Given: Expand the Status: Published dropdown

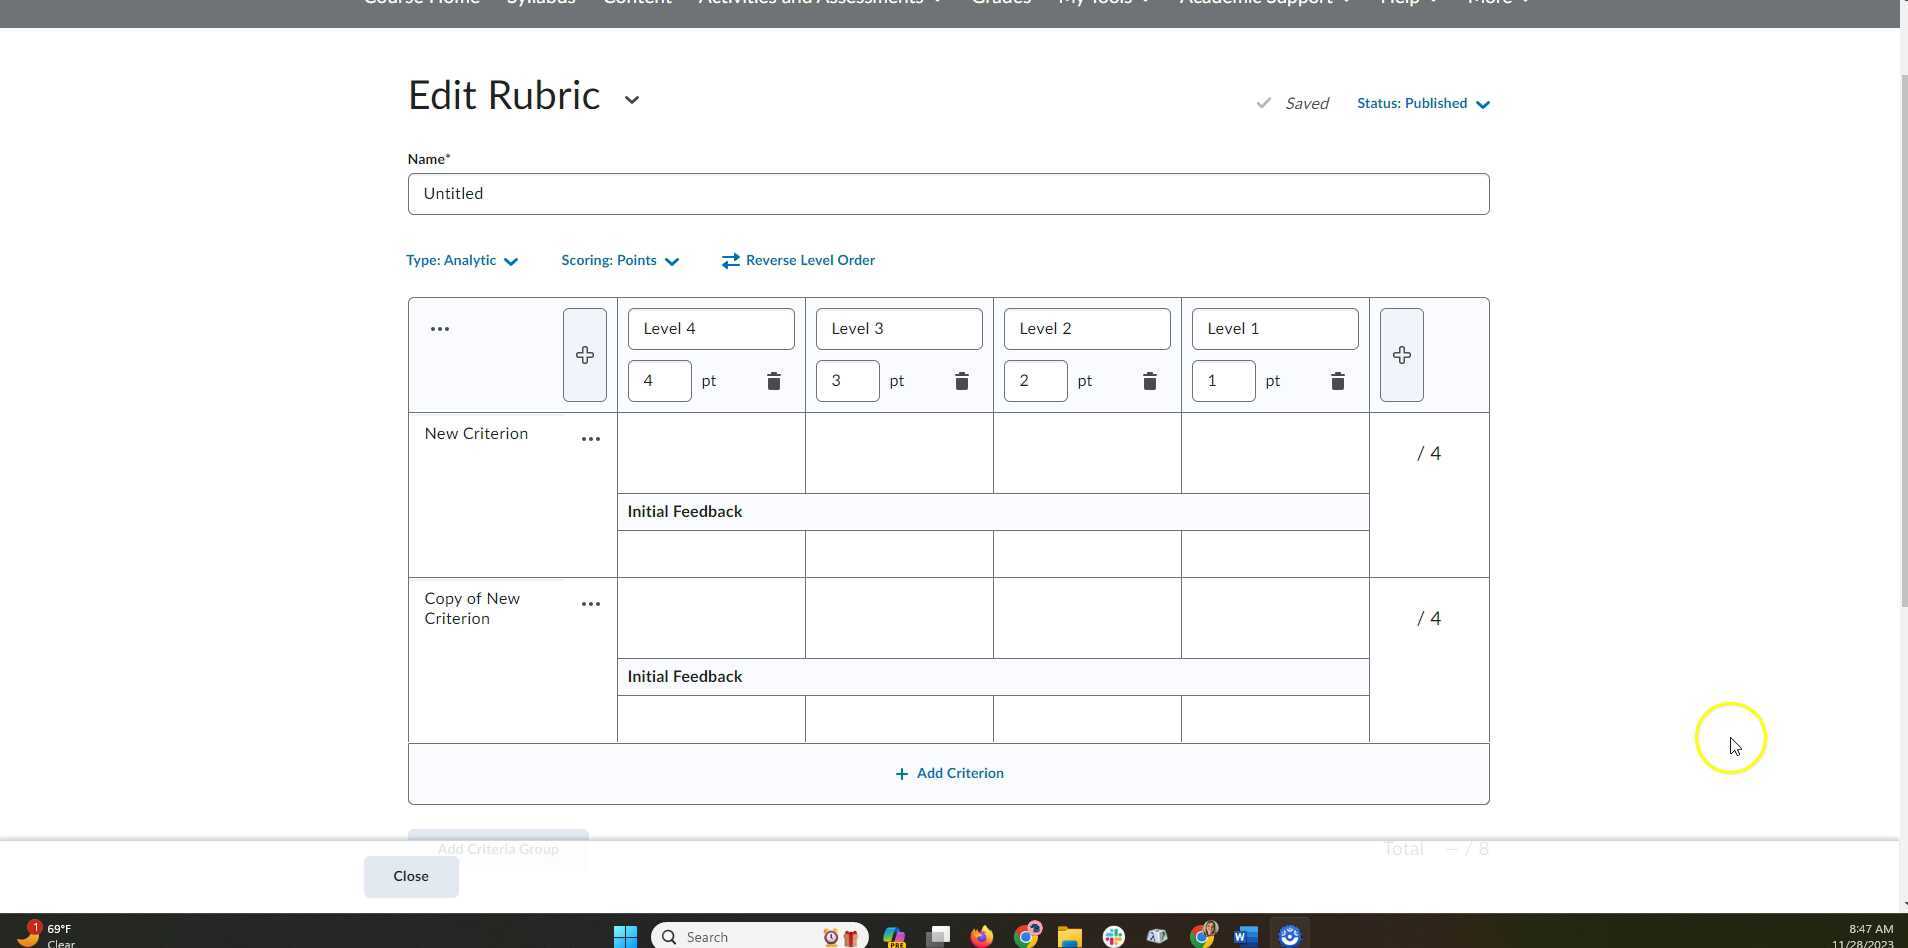Looking at the screenshot, I should click(x=1422, y=103).
